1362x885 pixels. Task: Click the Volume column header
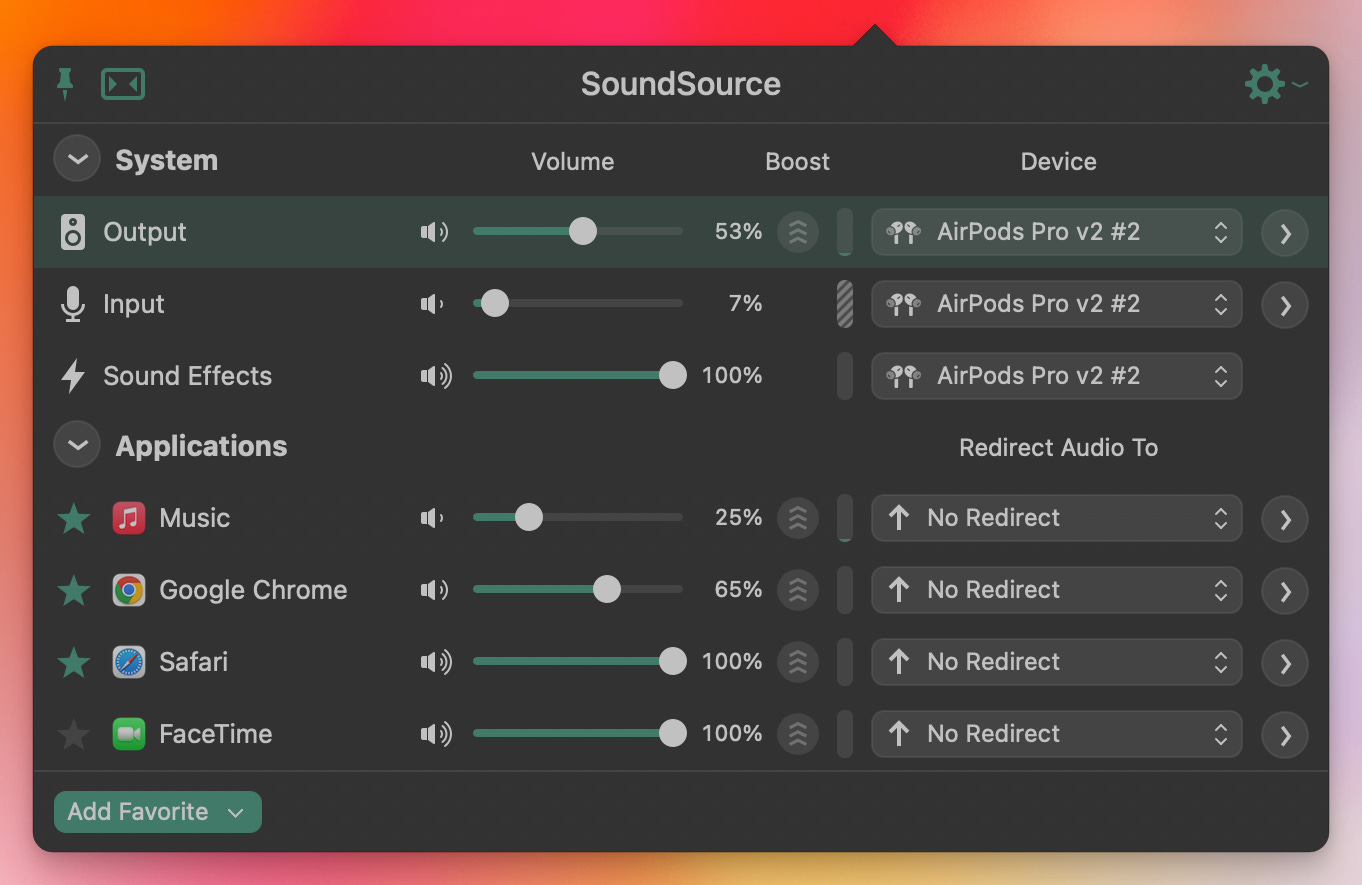(573, 162)
